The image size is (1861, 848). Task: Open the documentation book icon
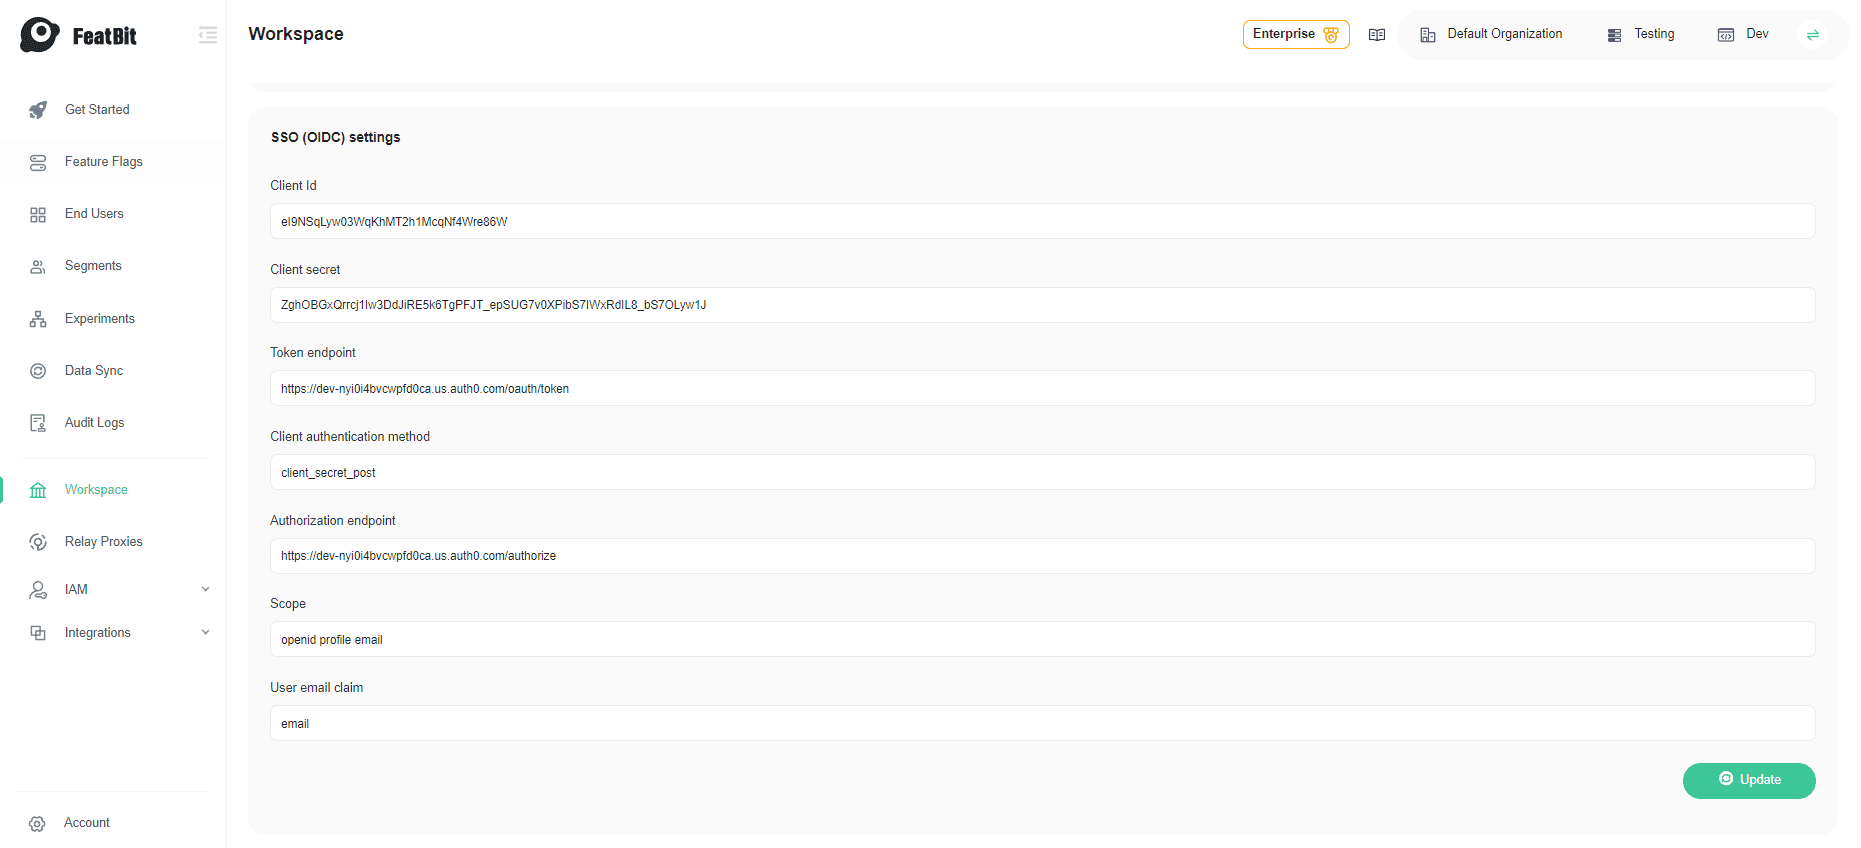(x=1377, y=35)
